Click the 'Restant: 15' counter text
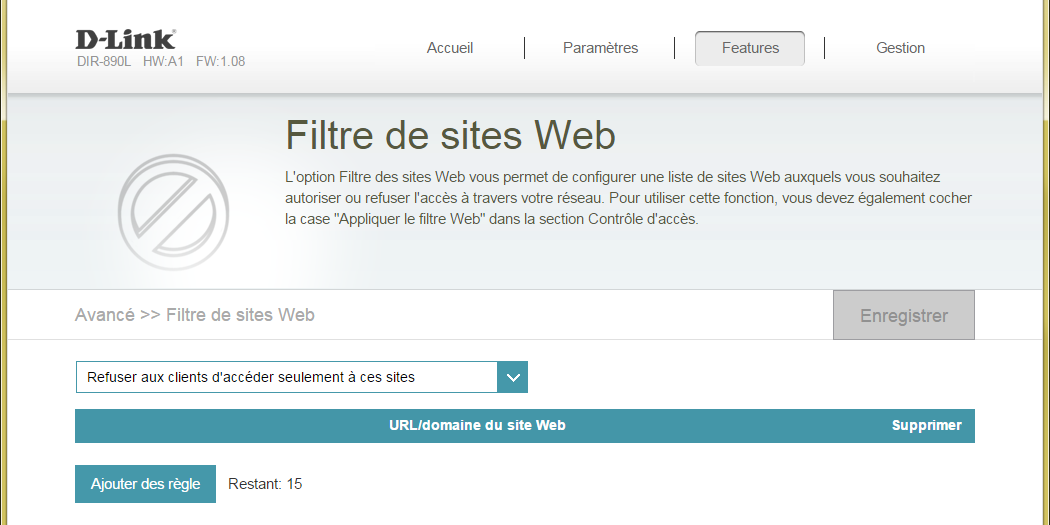 coord(265,484)
